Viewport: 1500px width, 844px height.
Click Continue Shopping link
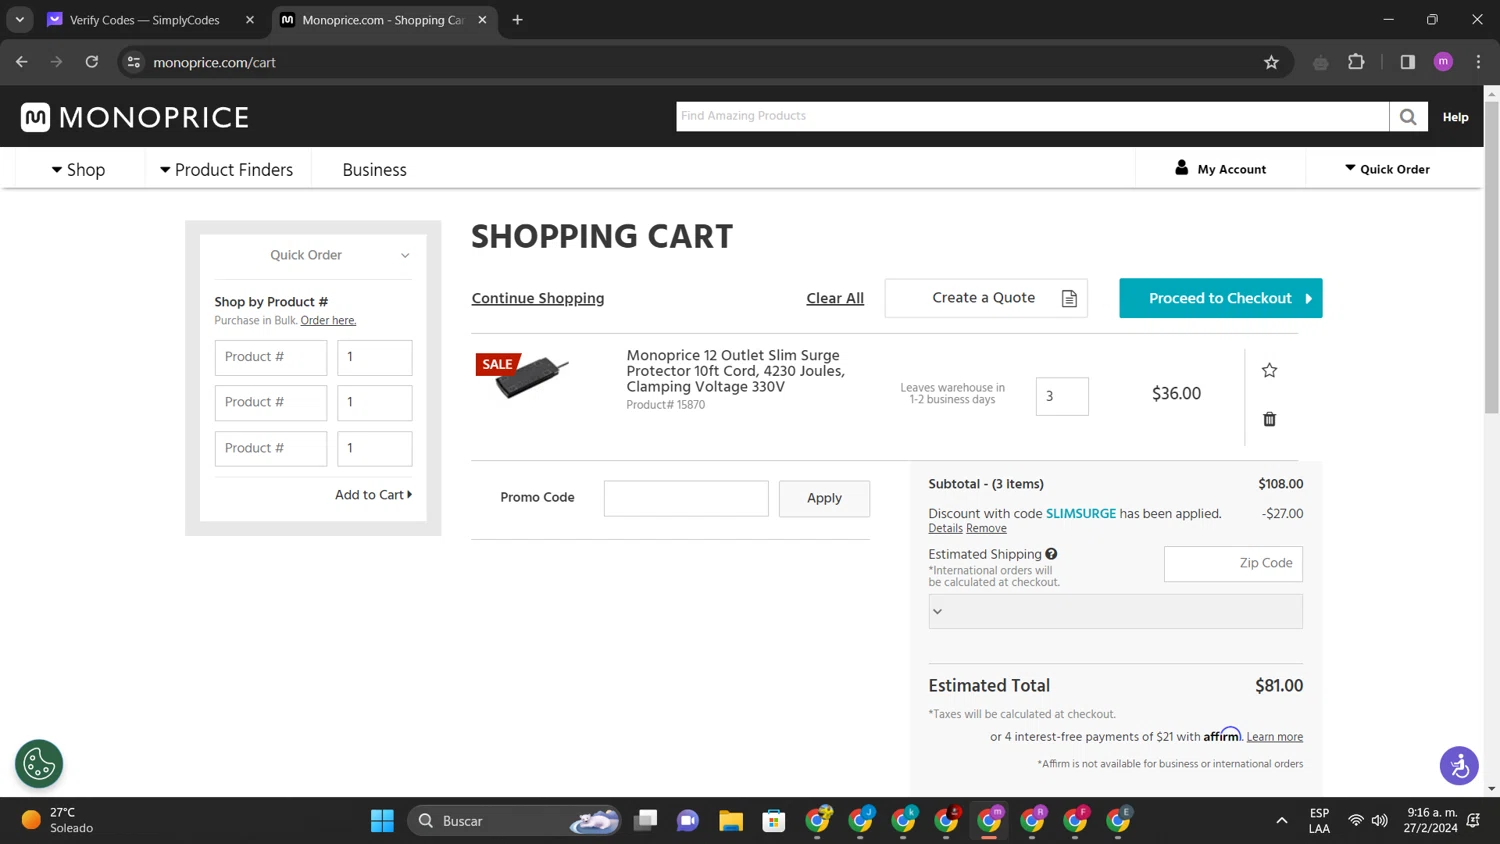click(538, 298)
